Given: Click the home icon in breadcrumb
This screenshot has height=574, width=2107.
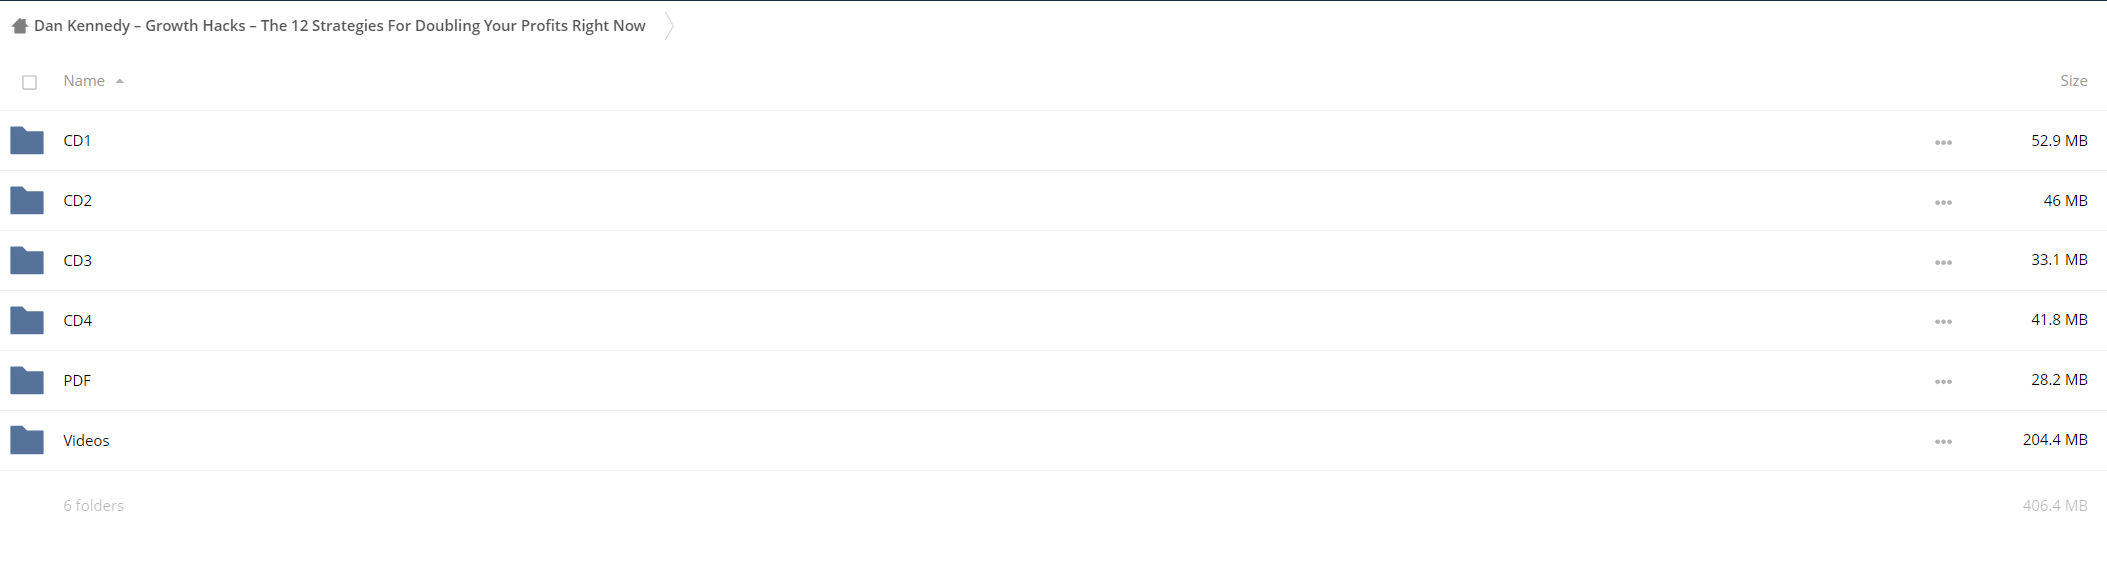Looking at the screenshot, I should tap(20, 26).
